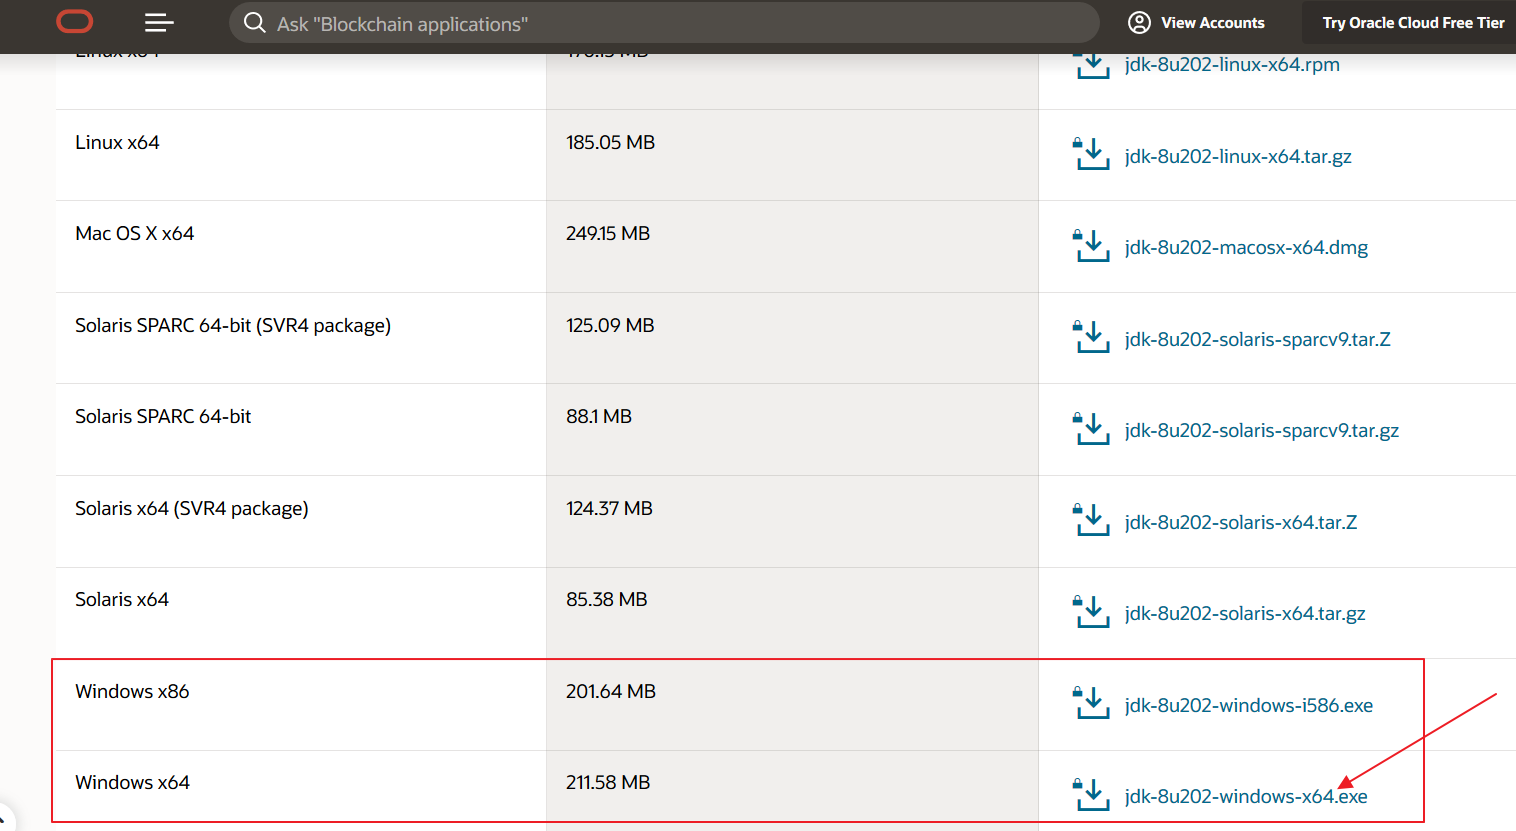Click the View Accounts profile icon
1516x831 pixels.
pos(1139,23)
